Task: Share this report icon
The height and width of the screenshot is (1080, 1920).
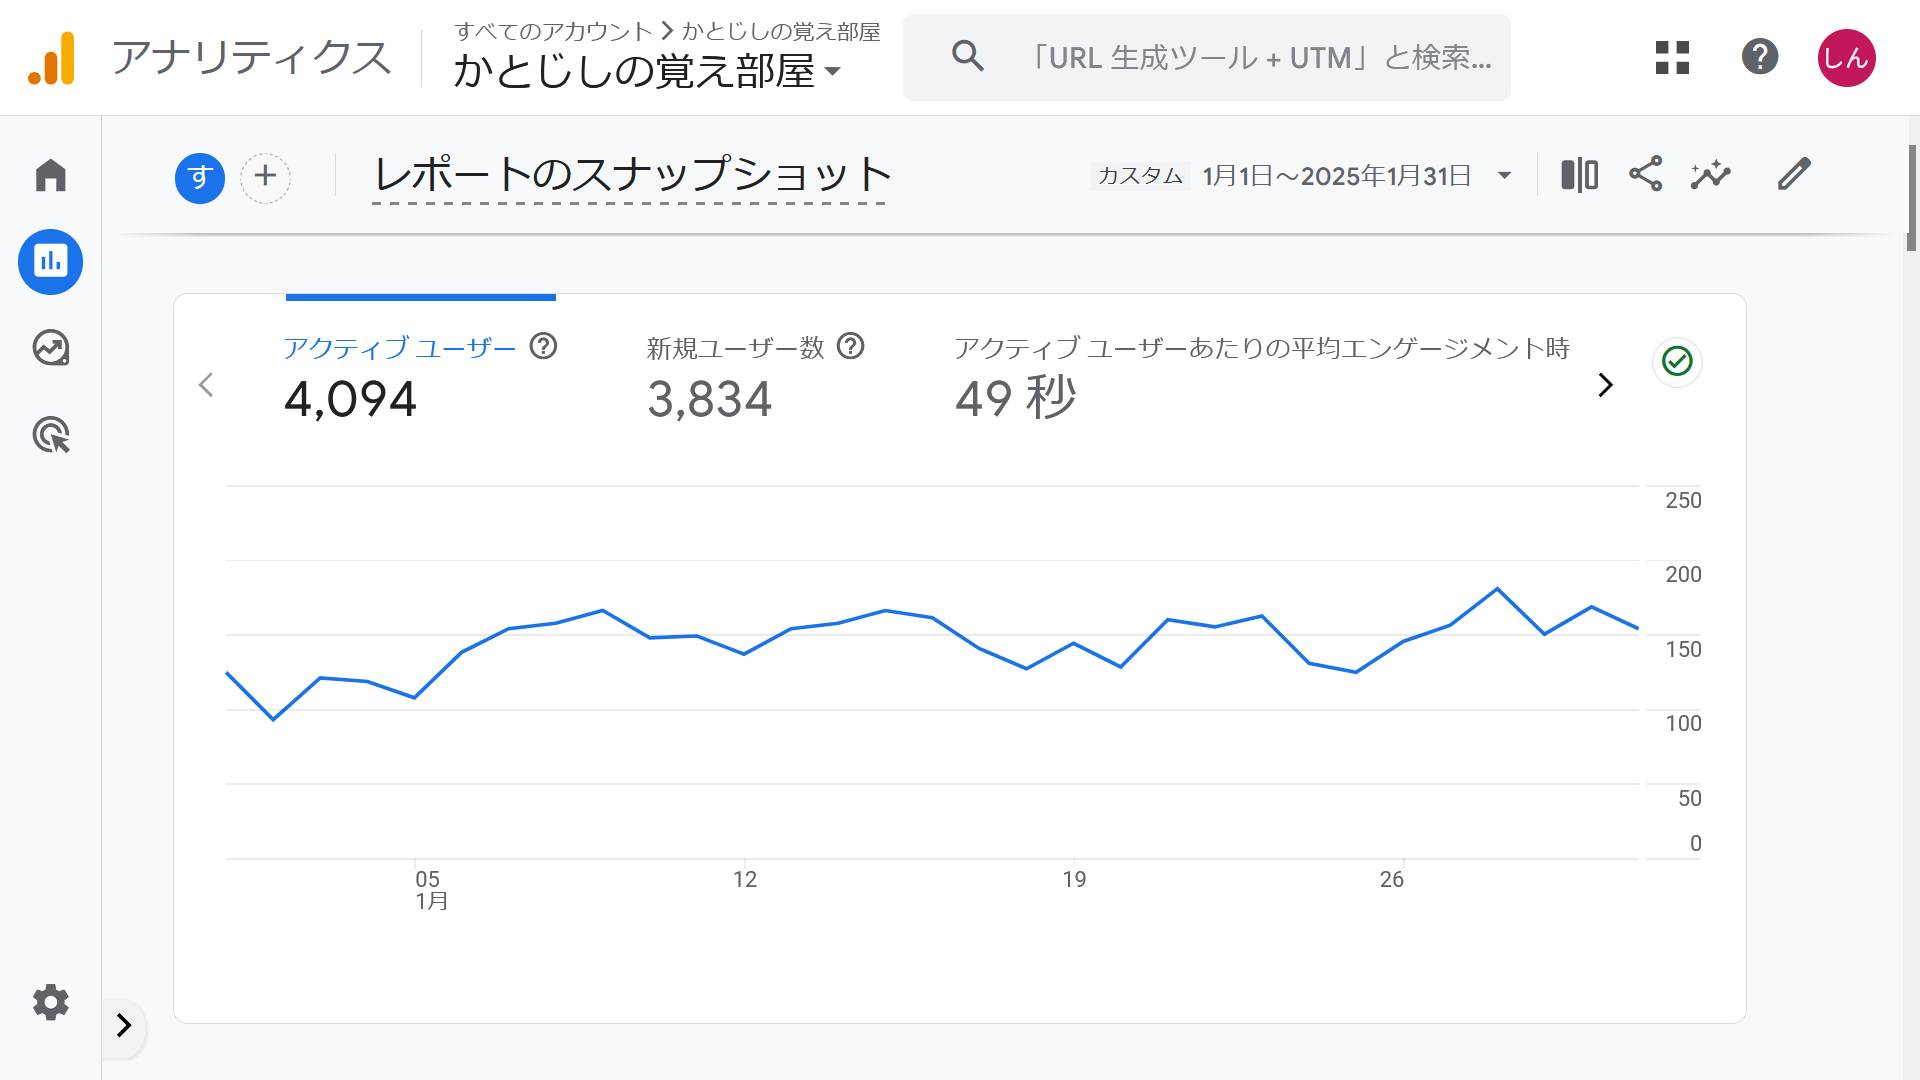Action: (1645, 174)
